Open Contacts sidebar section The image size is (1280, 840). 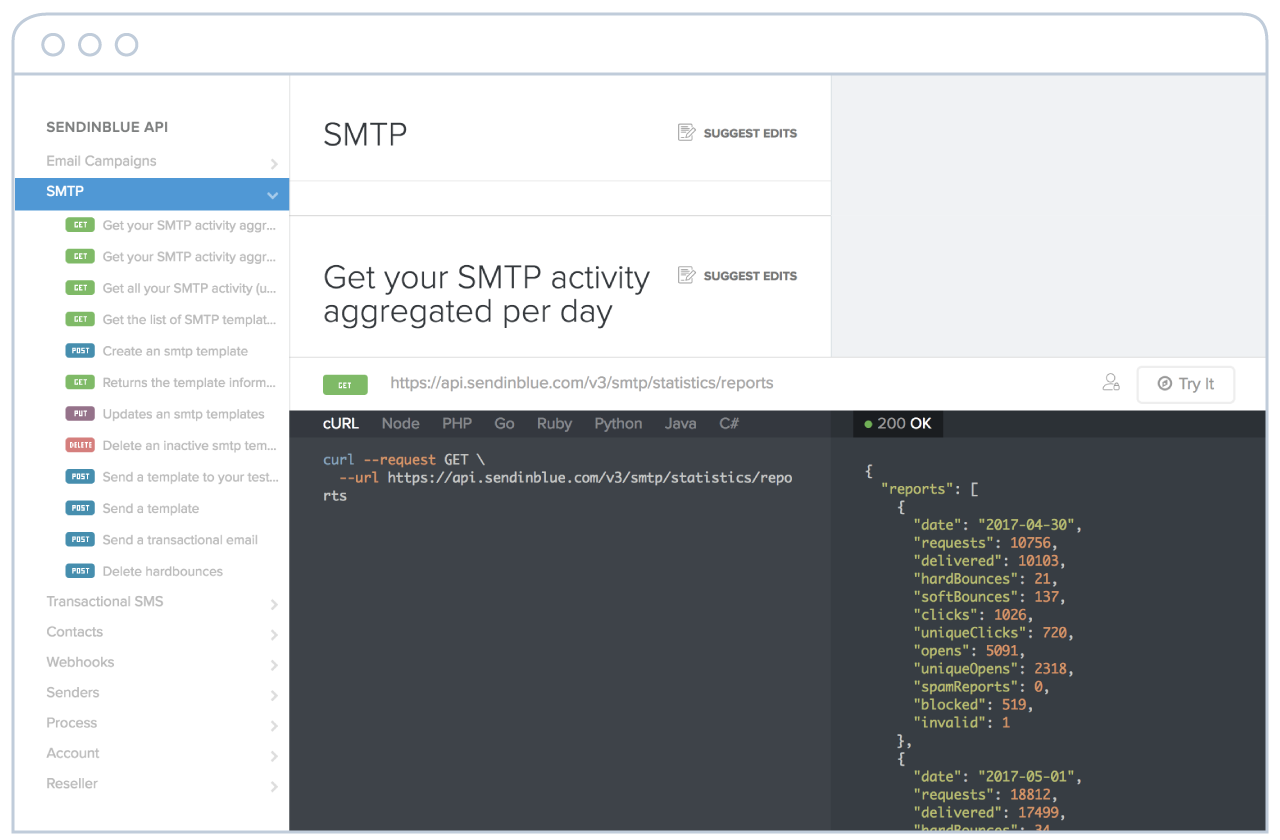point(74,632)
